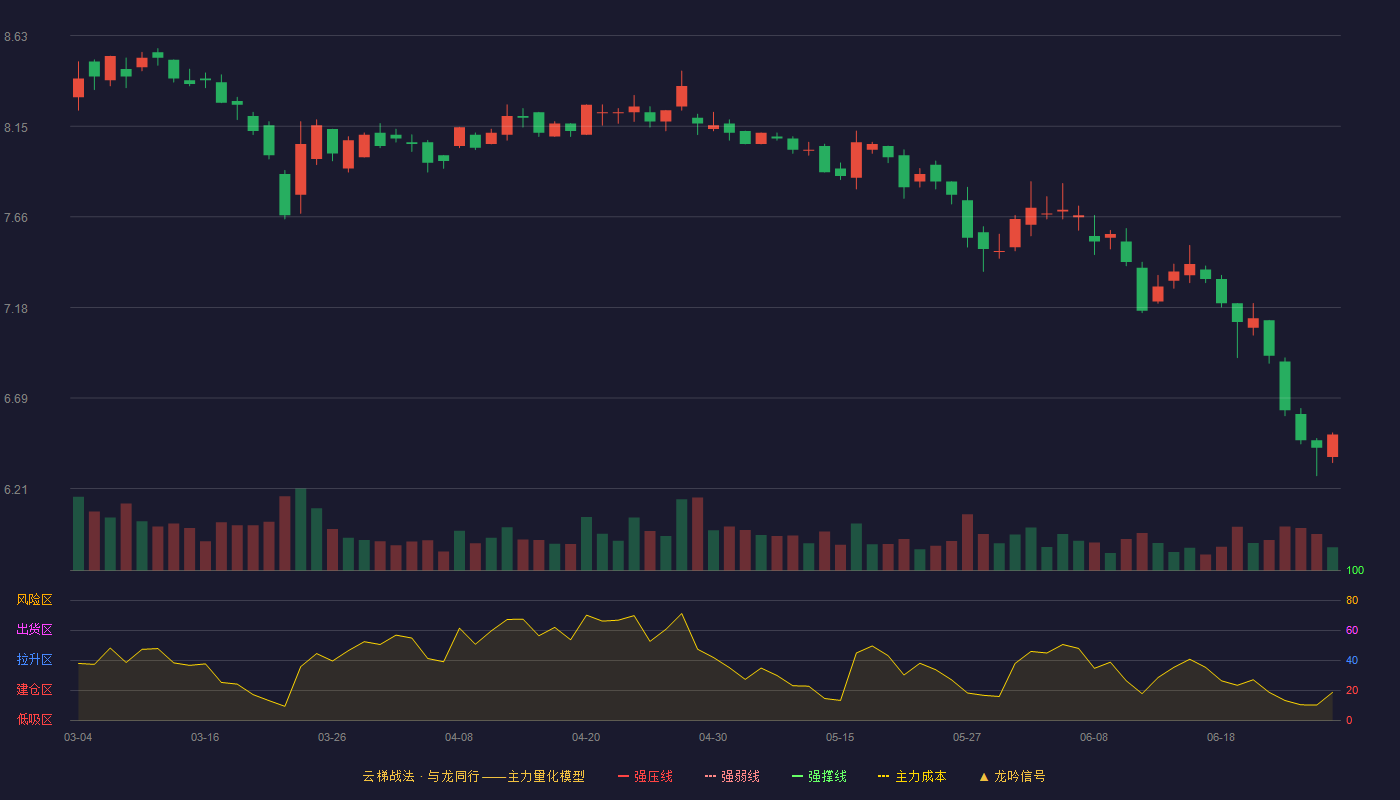Click the 6.21 price axis label

pos(16,490)
